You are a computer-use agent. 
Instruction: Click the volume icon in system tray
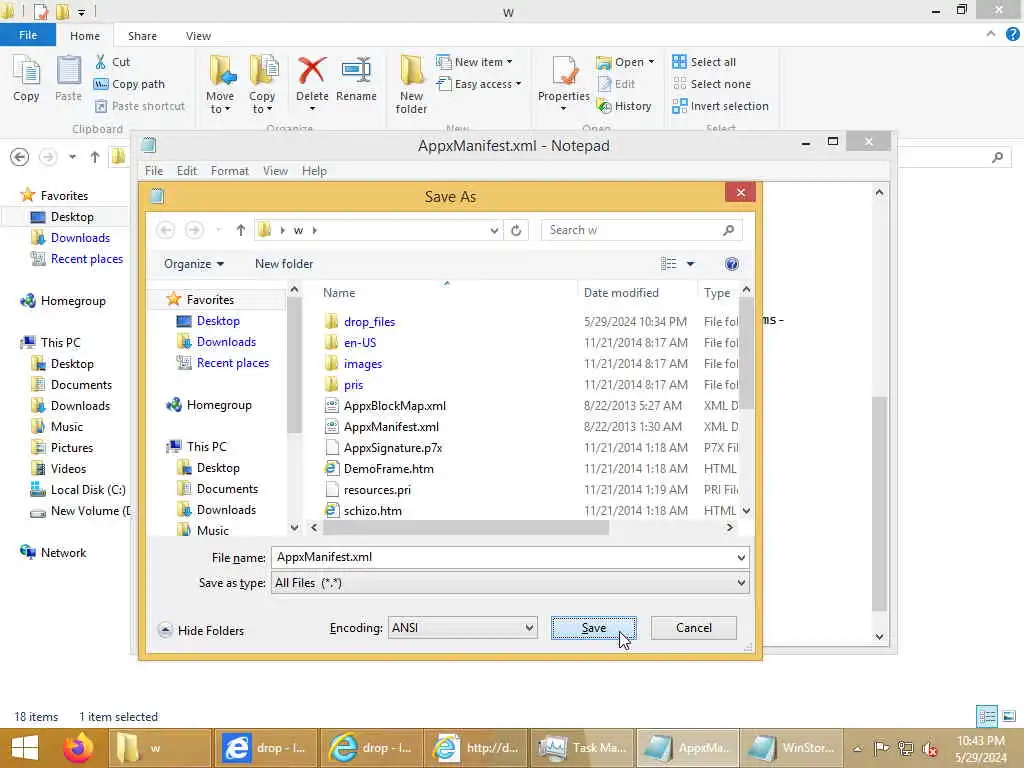click(x=929, y=748)
